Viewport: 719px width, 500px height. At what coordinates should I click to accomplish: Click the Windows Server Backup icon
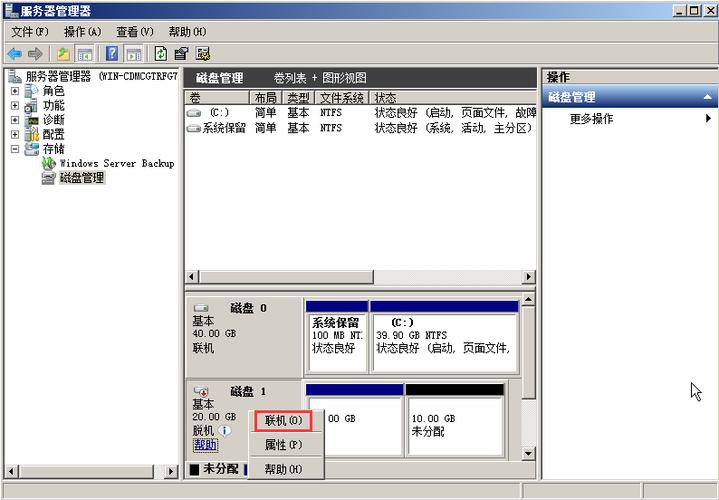point(49,163)
